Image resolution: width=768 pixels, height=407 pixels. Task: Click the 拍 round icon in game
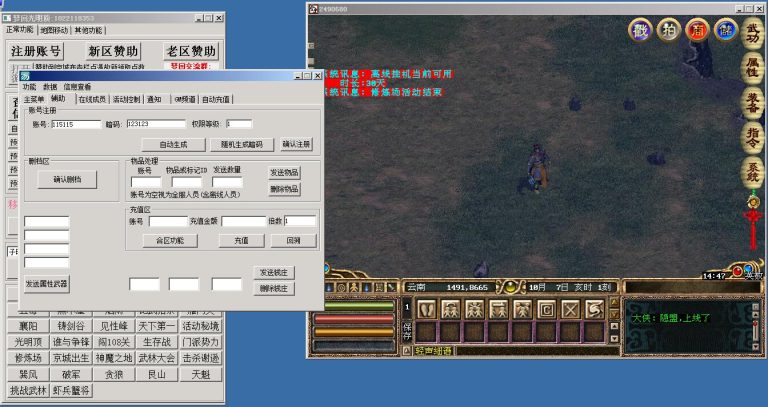[669, 30]
